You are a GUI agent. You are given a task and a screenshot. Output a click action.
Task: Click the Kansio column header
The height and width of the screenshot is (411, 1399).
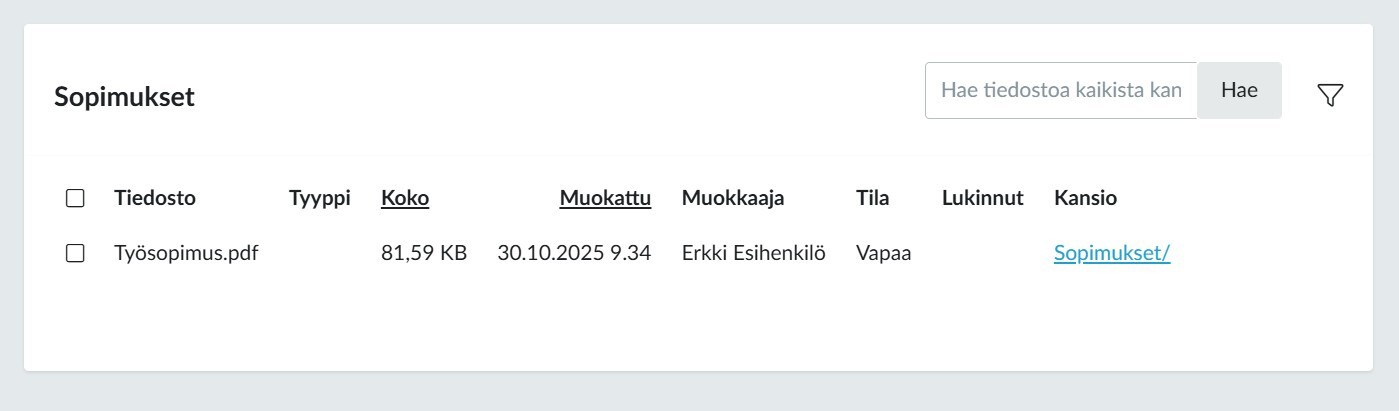1085,198
